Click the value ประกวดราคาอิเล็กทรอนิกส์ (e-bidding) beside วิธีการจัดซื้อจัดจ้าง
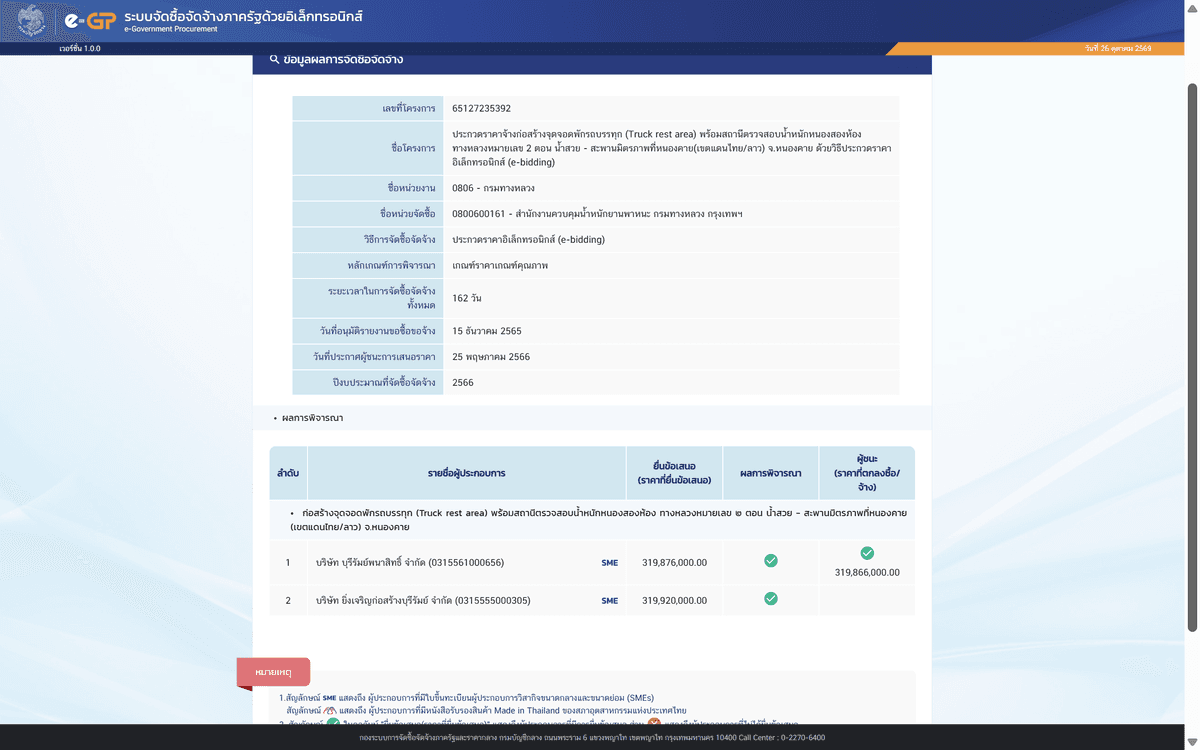Viewport: 1200px width, 750px height. coord(528,240)
